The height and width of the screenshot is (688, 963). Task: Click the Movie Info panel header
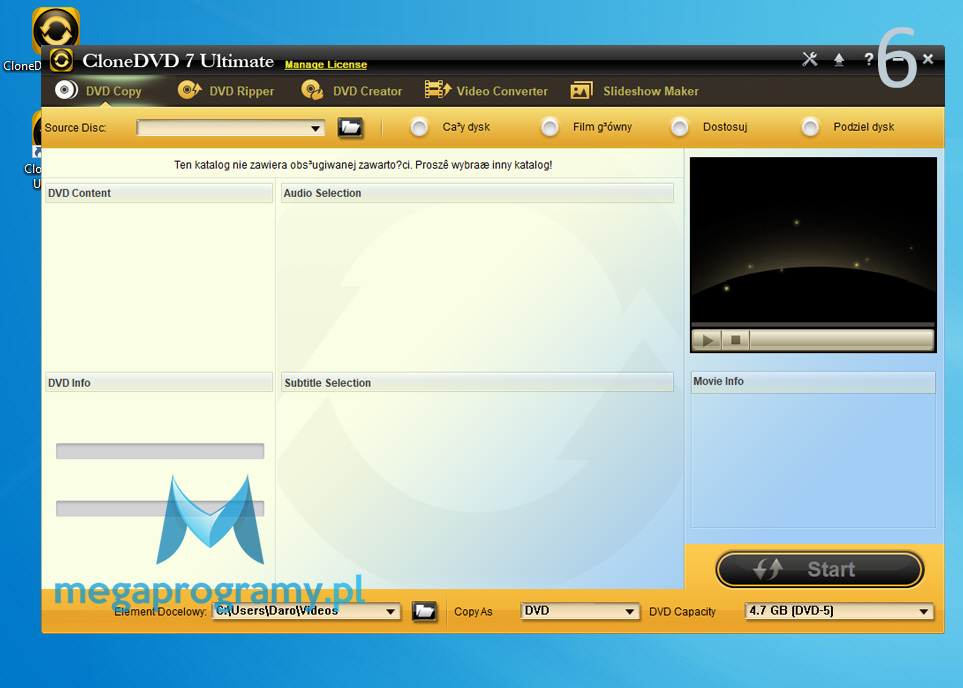pyautogui.click(x=813, y=381)
